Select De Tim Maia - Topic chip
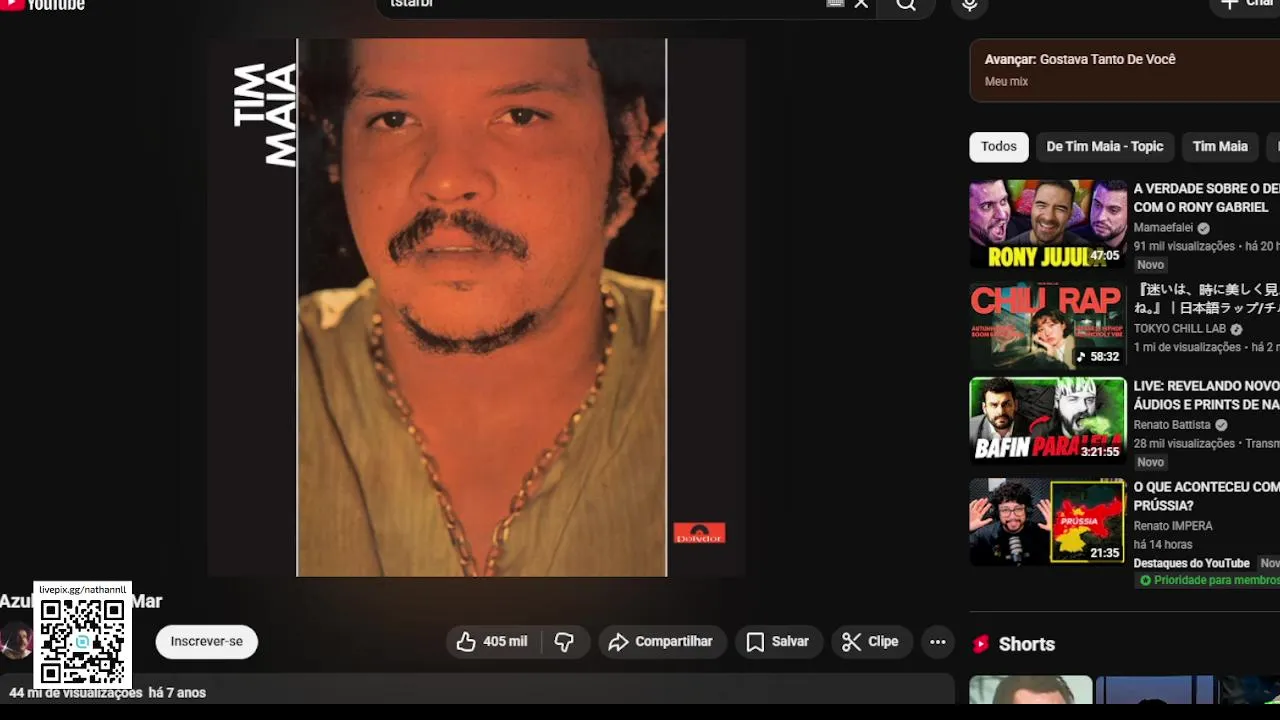The width and height of the screenshot is (1280, 720). (1104, 146)
